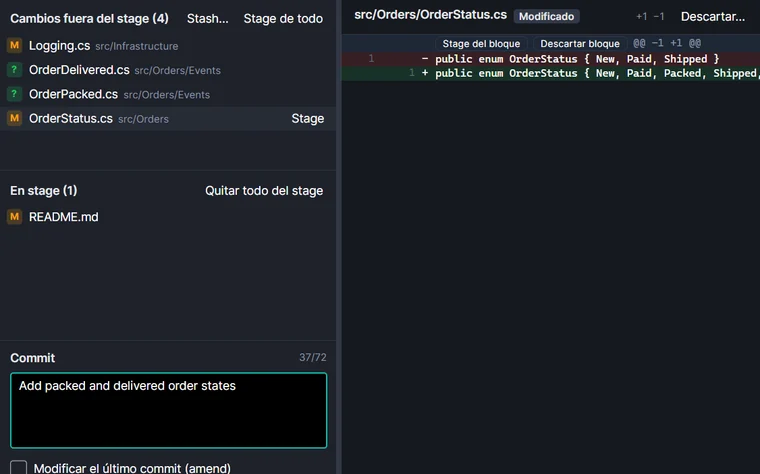
Task: Click the src/Infrastructure path label
Action: click(x=137, y=46)
